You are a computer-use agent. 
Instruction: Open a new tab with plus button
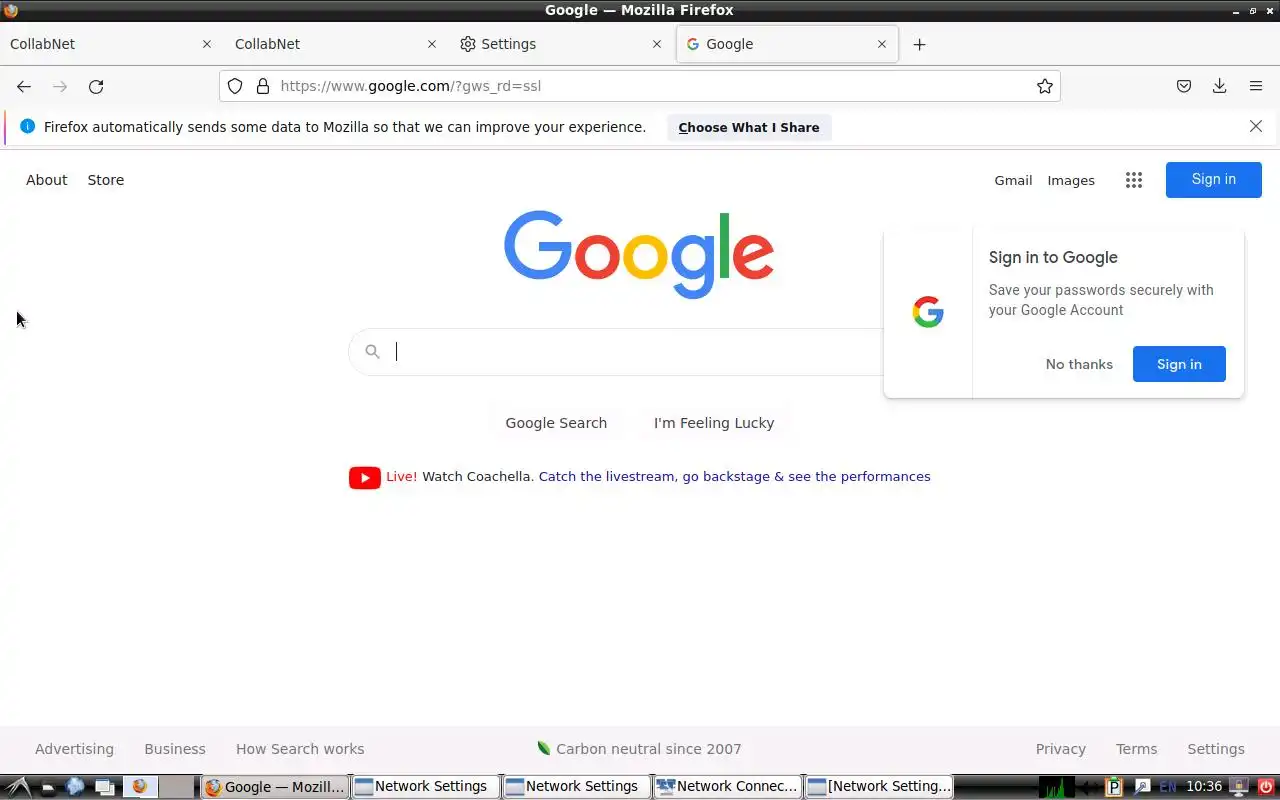coord(920,44)
